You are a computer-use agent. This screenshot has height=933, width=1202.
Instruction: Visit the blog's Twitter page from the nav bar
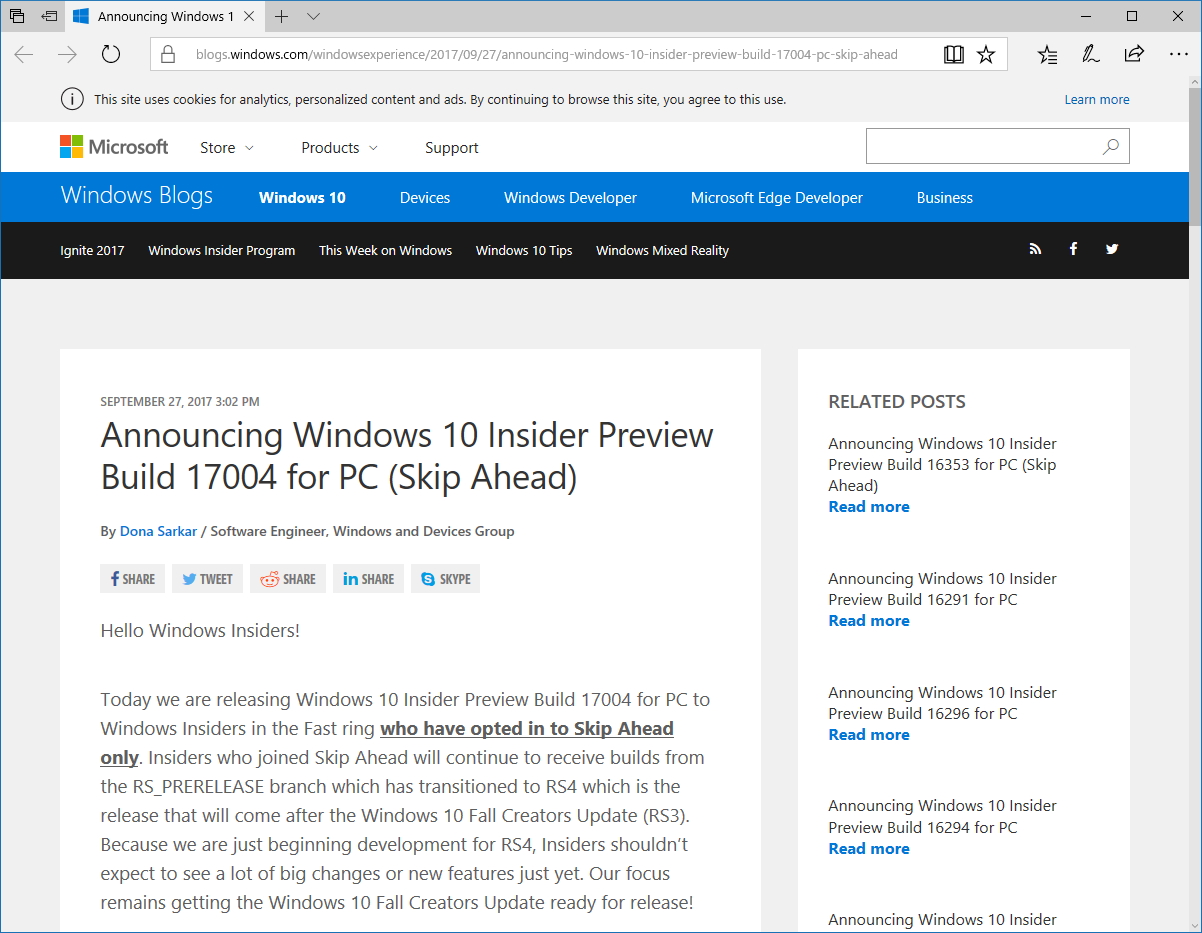[1112, 249]
